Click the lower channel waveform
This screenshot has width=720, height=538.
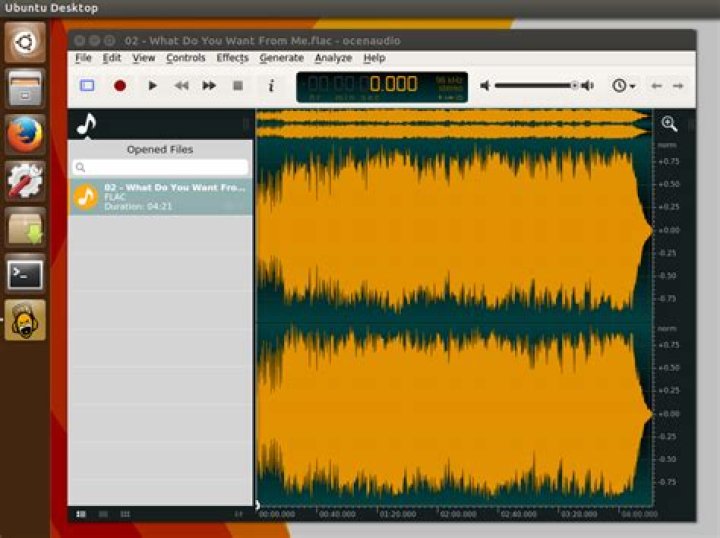pos(454,414)
